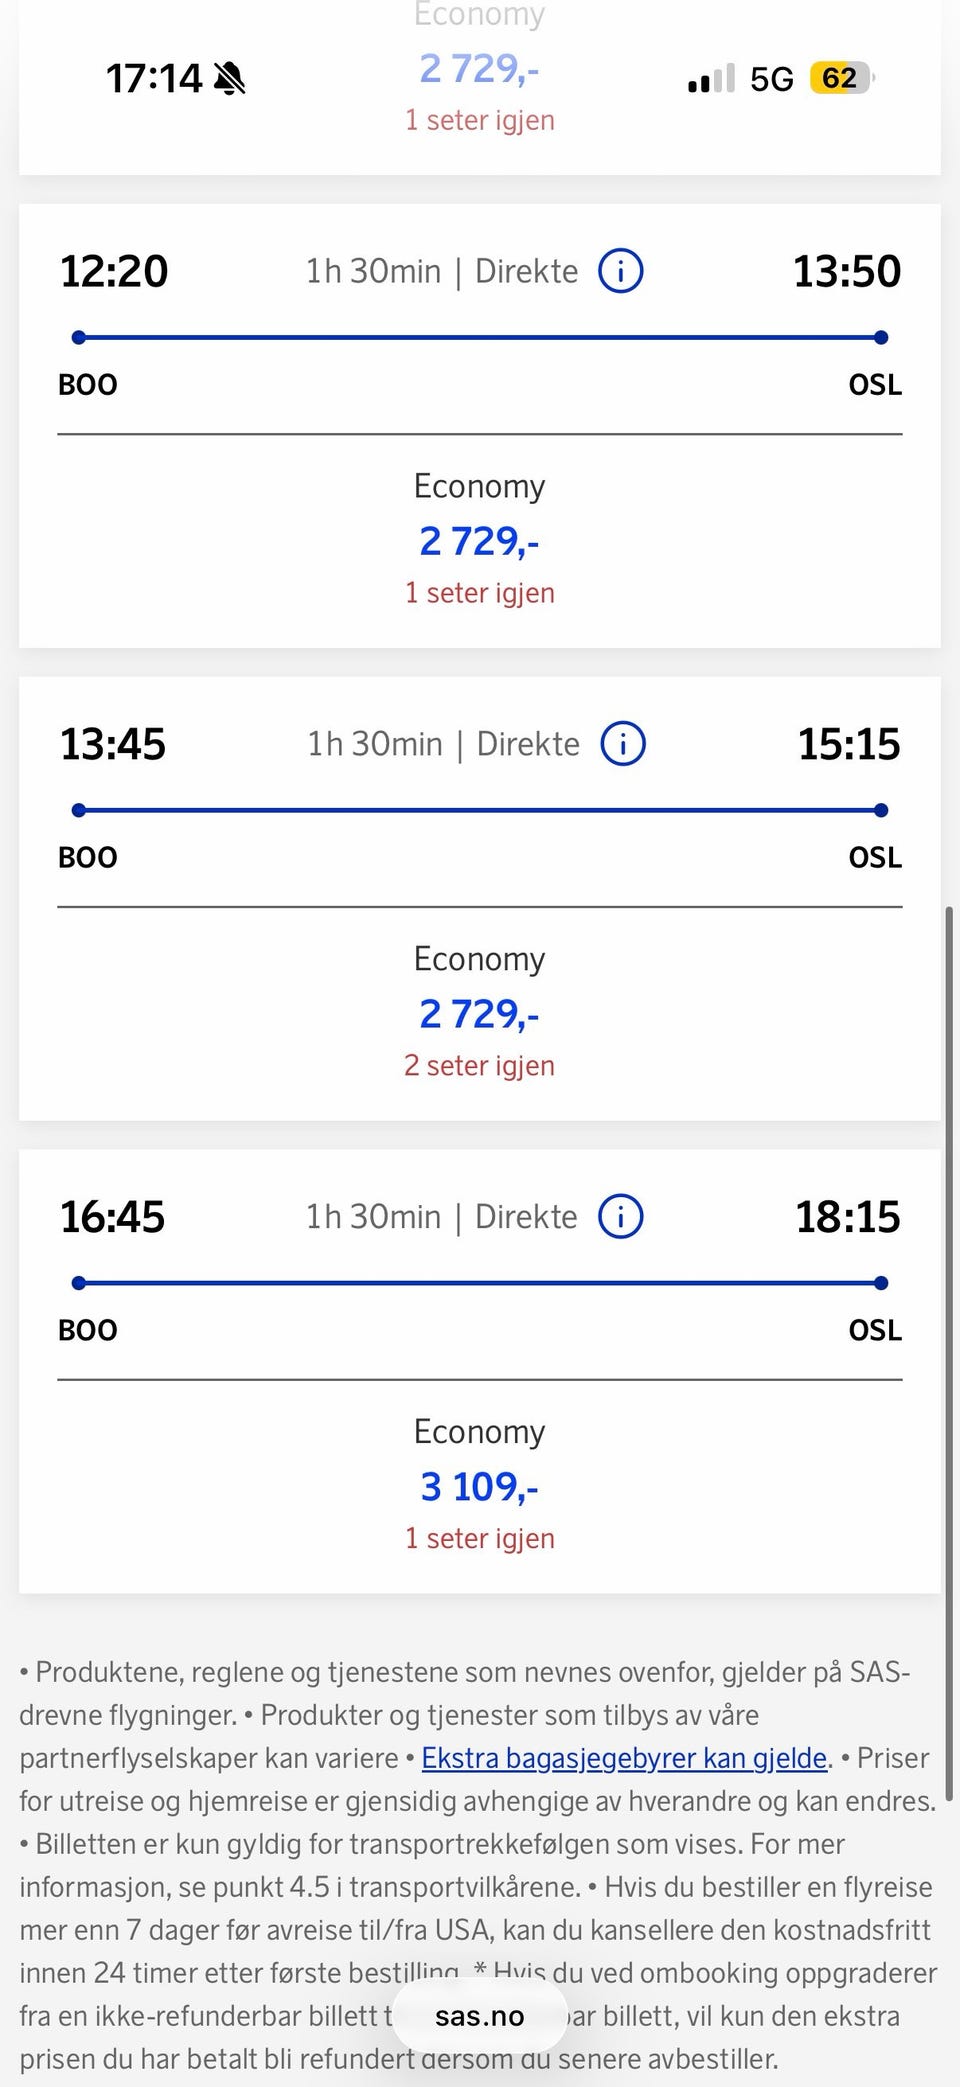Viewport: 960px width, 2087px height.
Task: Tap BOO origin on 16:45 flight
Action: point(88,1330)
